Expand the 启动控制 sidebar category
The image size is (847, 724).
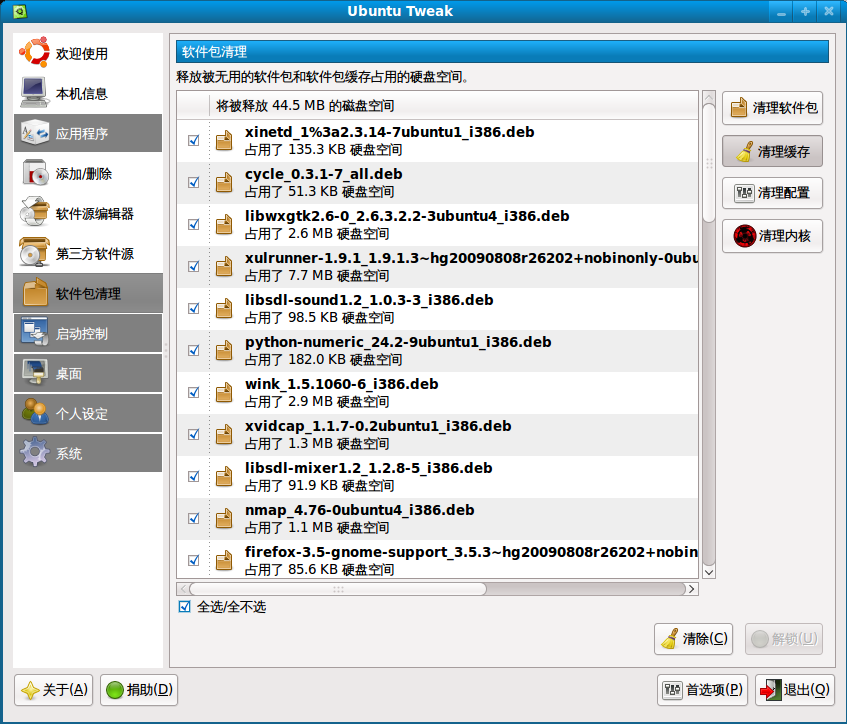coord(88,333)
